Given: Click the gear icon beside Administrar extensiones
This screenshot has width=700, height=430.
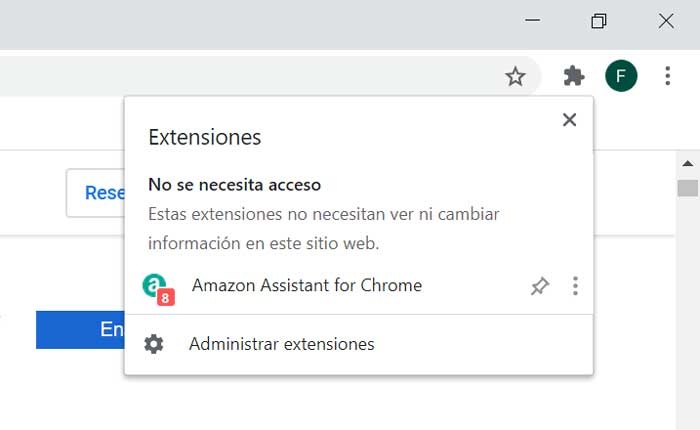Looking at the screenshot, I should [154, 344].
